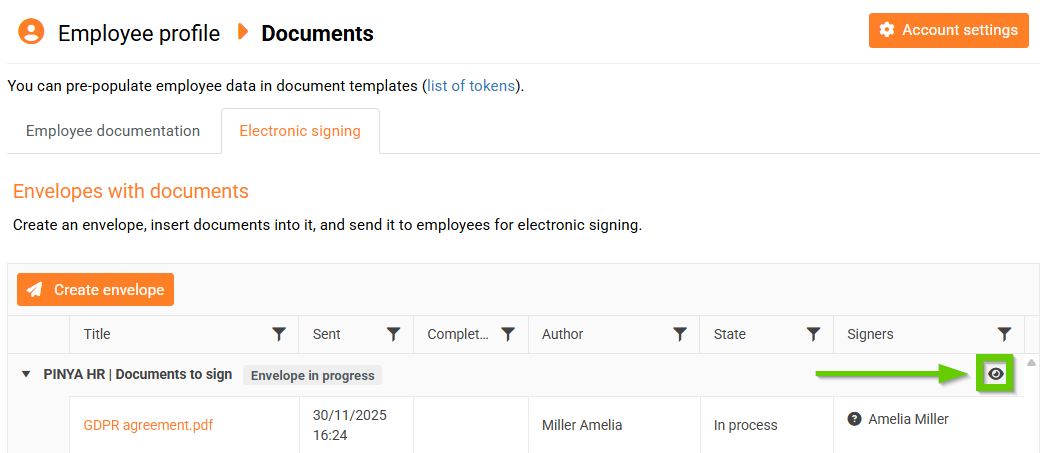Switch to the Employee documentation tab
1048x453 pixels.
pos(113,131)
